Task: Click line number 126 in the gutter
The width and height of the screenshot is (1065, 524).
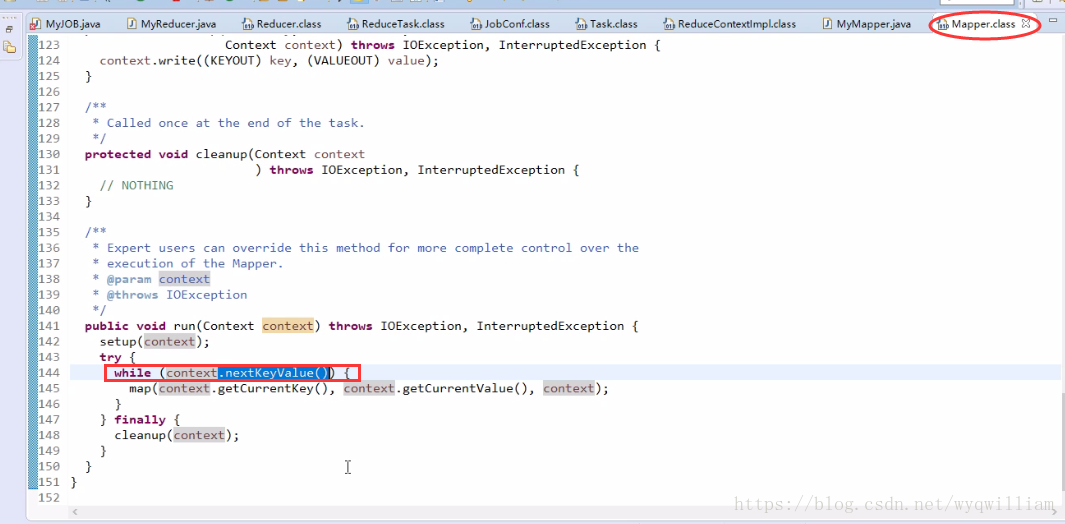Action: point(49,91)
